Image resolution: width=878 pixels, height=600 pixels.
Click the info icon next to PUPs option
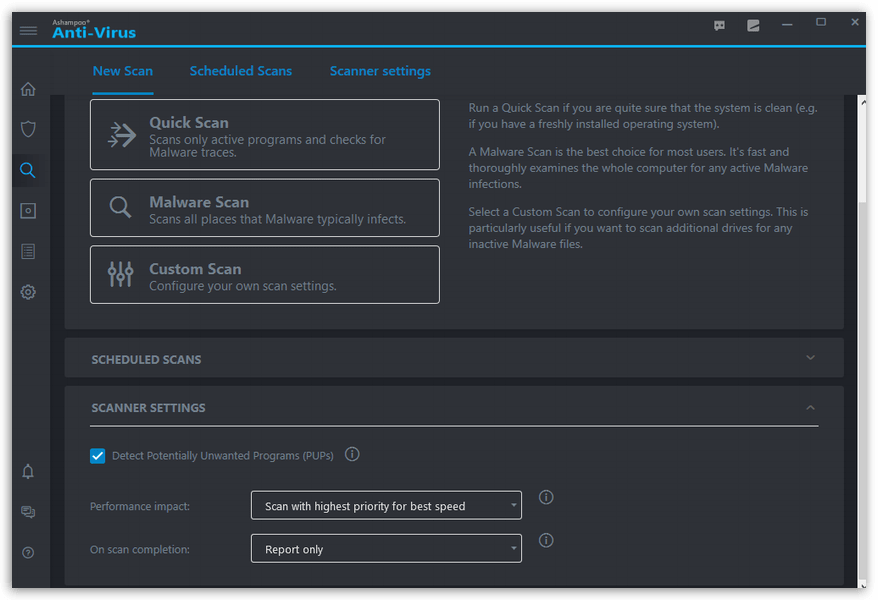click(x=352, y=454)
